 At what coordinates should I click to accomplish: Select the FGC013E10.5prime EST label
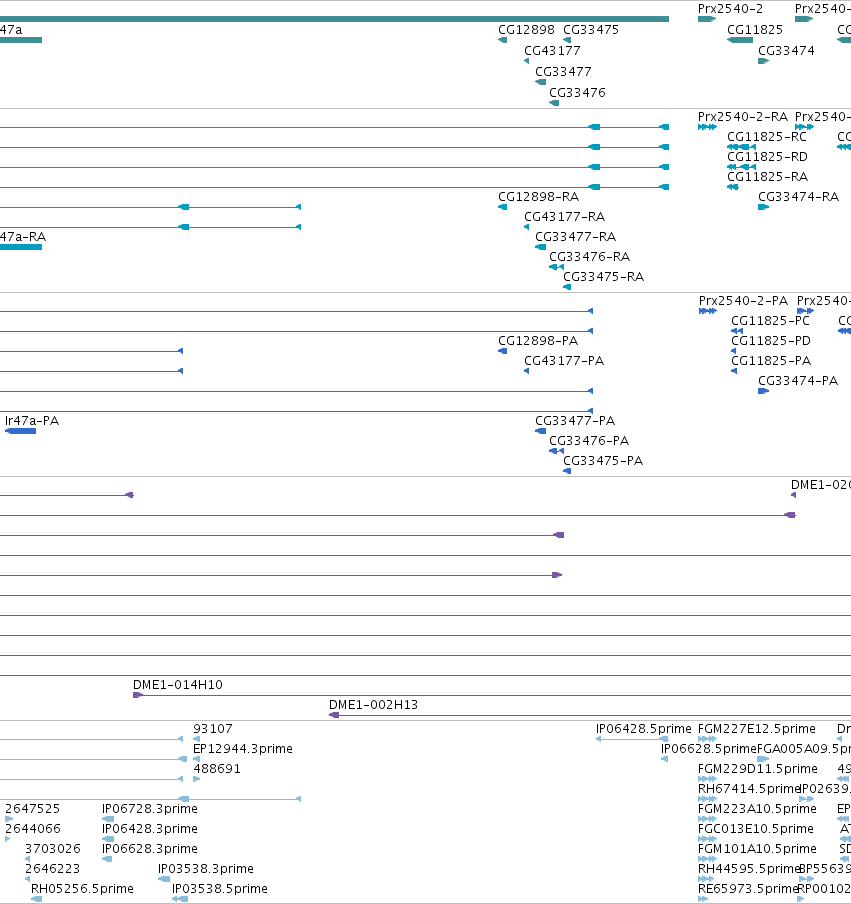tap(756, 829)
